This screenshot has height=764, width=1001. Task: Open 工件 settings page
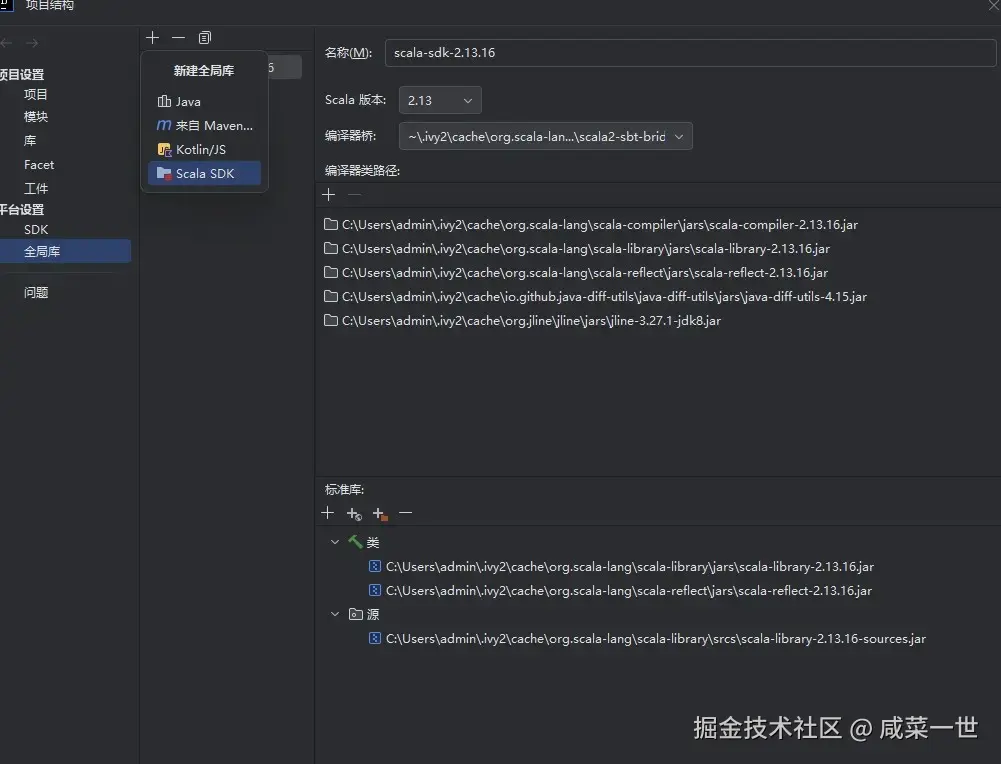click(x=36, y=188)
